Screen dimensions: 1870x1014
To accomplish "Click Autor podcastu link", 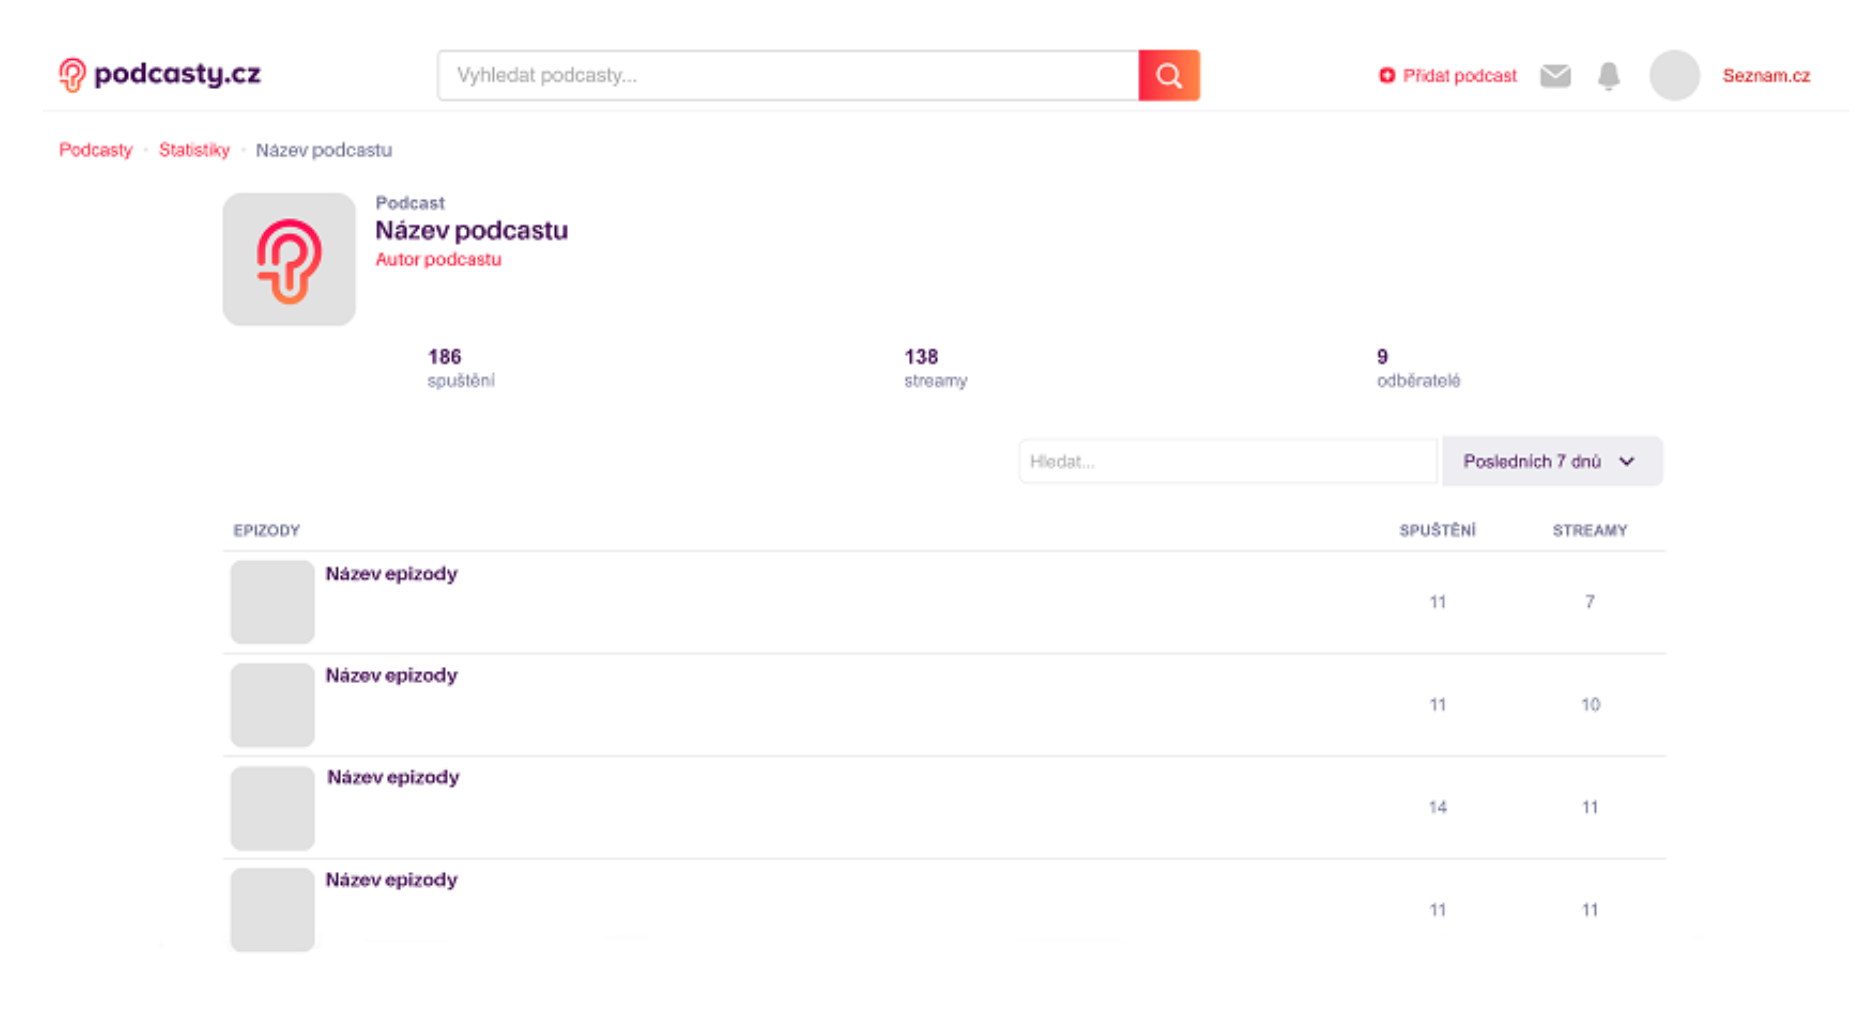I will [x=438, y=259].
